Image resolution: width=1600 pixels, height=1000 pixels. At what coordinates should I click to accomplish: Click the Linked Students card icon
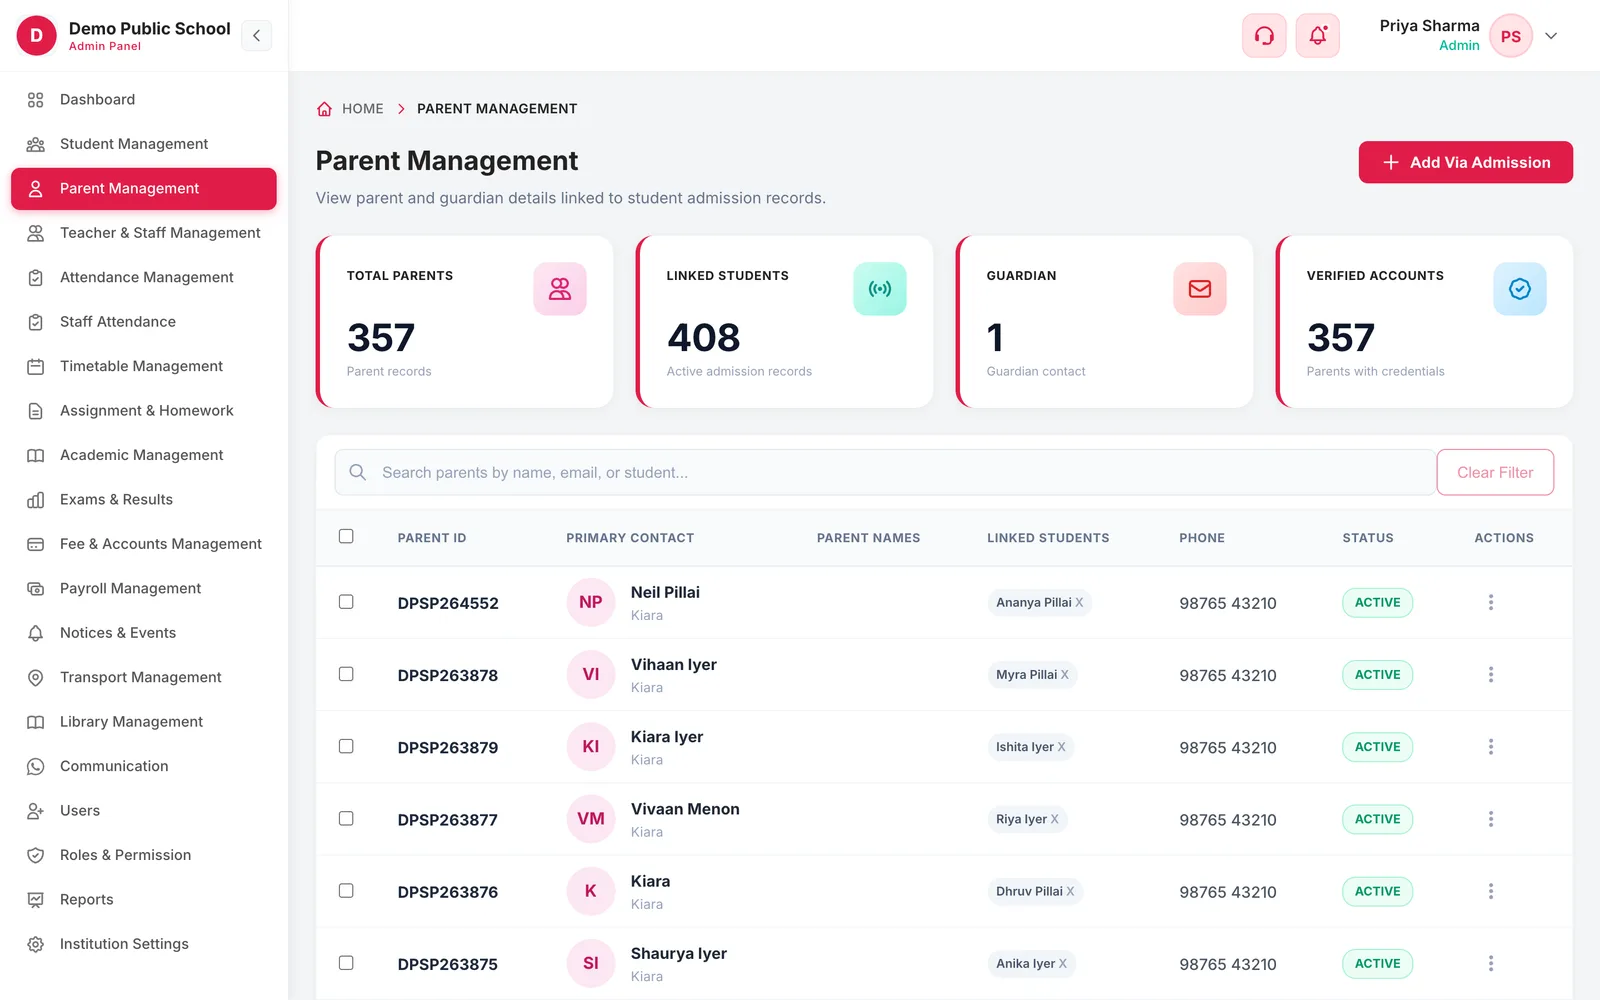point(880,289)
